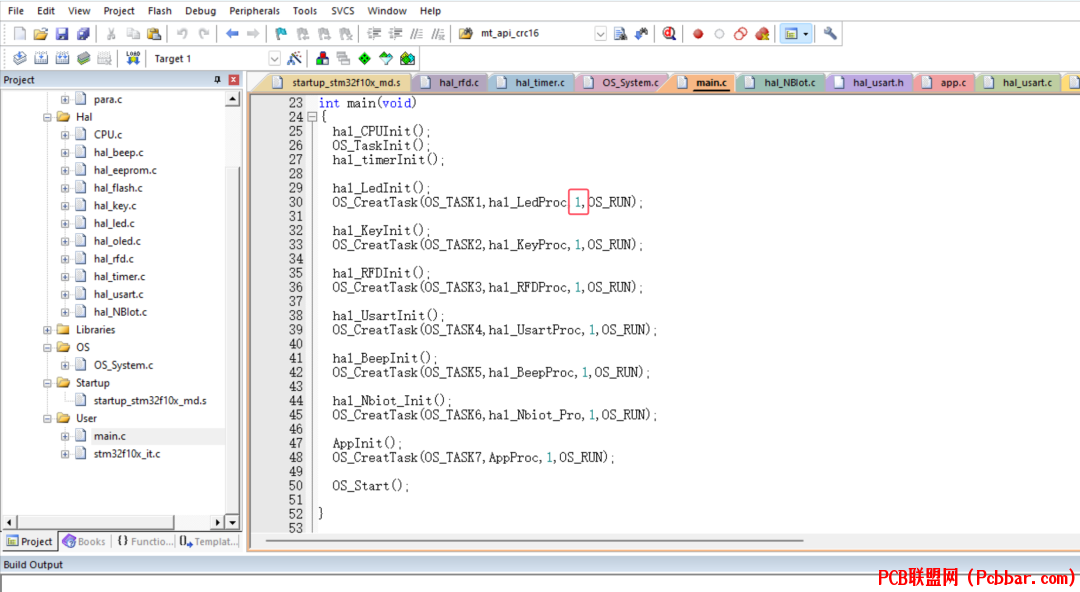Save the current file with floppy icon

pyautogui.click(x=62, y=34)
